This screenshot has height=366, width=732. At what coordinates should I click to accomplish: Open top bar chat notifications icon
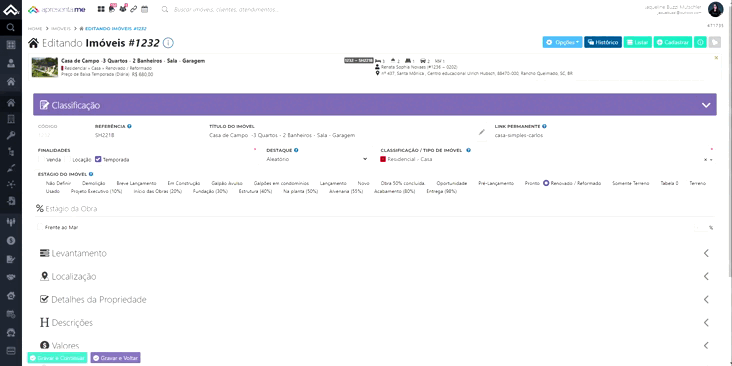[x=112, y=8]
